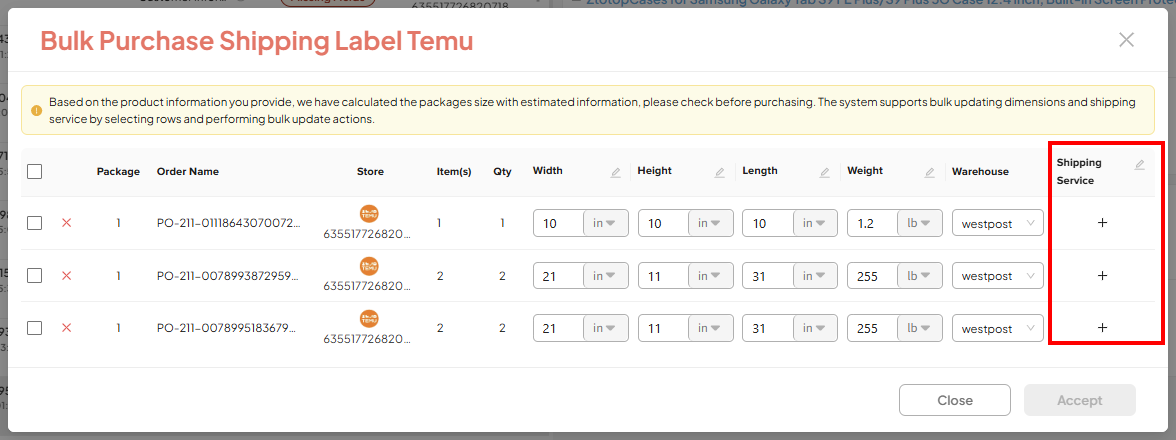Toggle the select-all checkbox in table header
The image size is (1176, 440).
pyautogui.click(x=35, y=171)
